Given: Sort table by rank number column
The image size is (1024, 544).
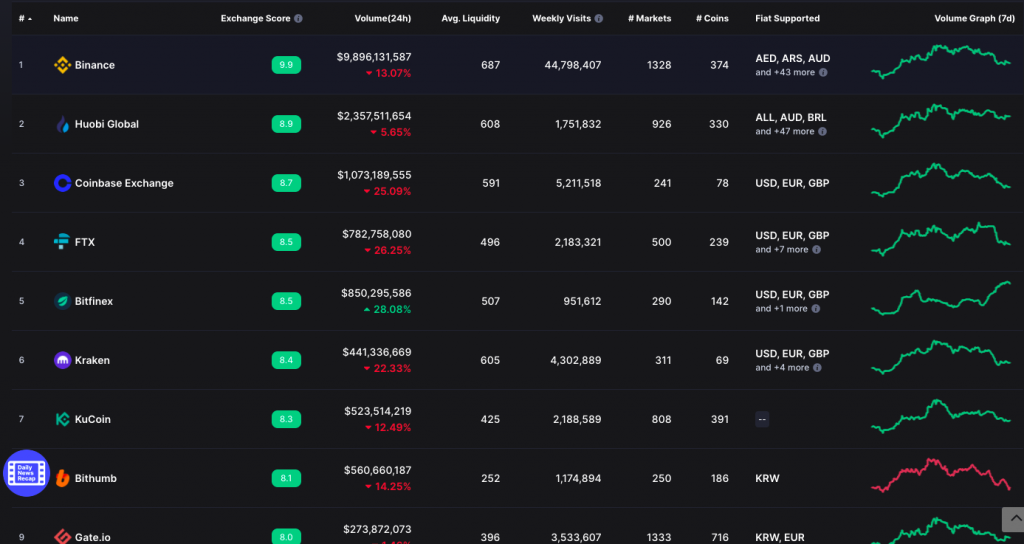Looking at the screenshot, I should (25, 18).
